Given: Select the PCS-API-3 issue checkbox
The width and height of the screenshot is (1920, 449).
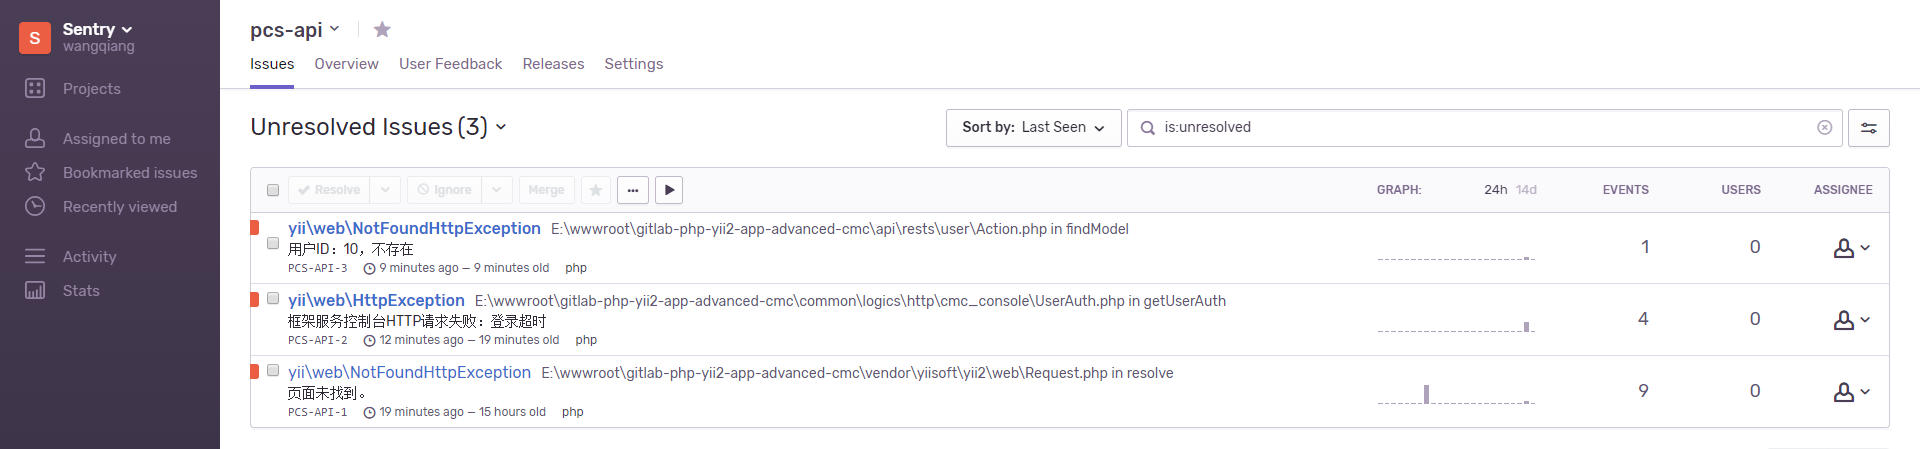Looking at the screenshot, I should pos(273,243).
